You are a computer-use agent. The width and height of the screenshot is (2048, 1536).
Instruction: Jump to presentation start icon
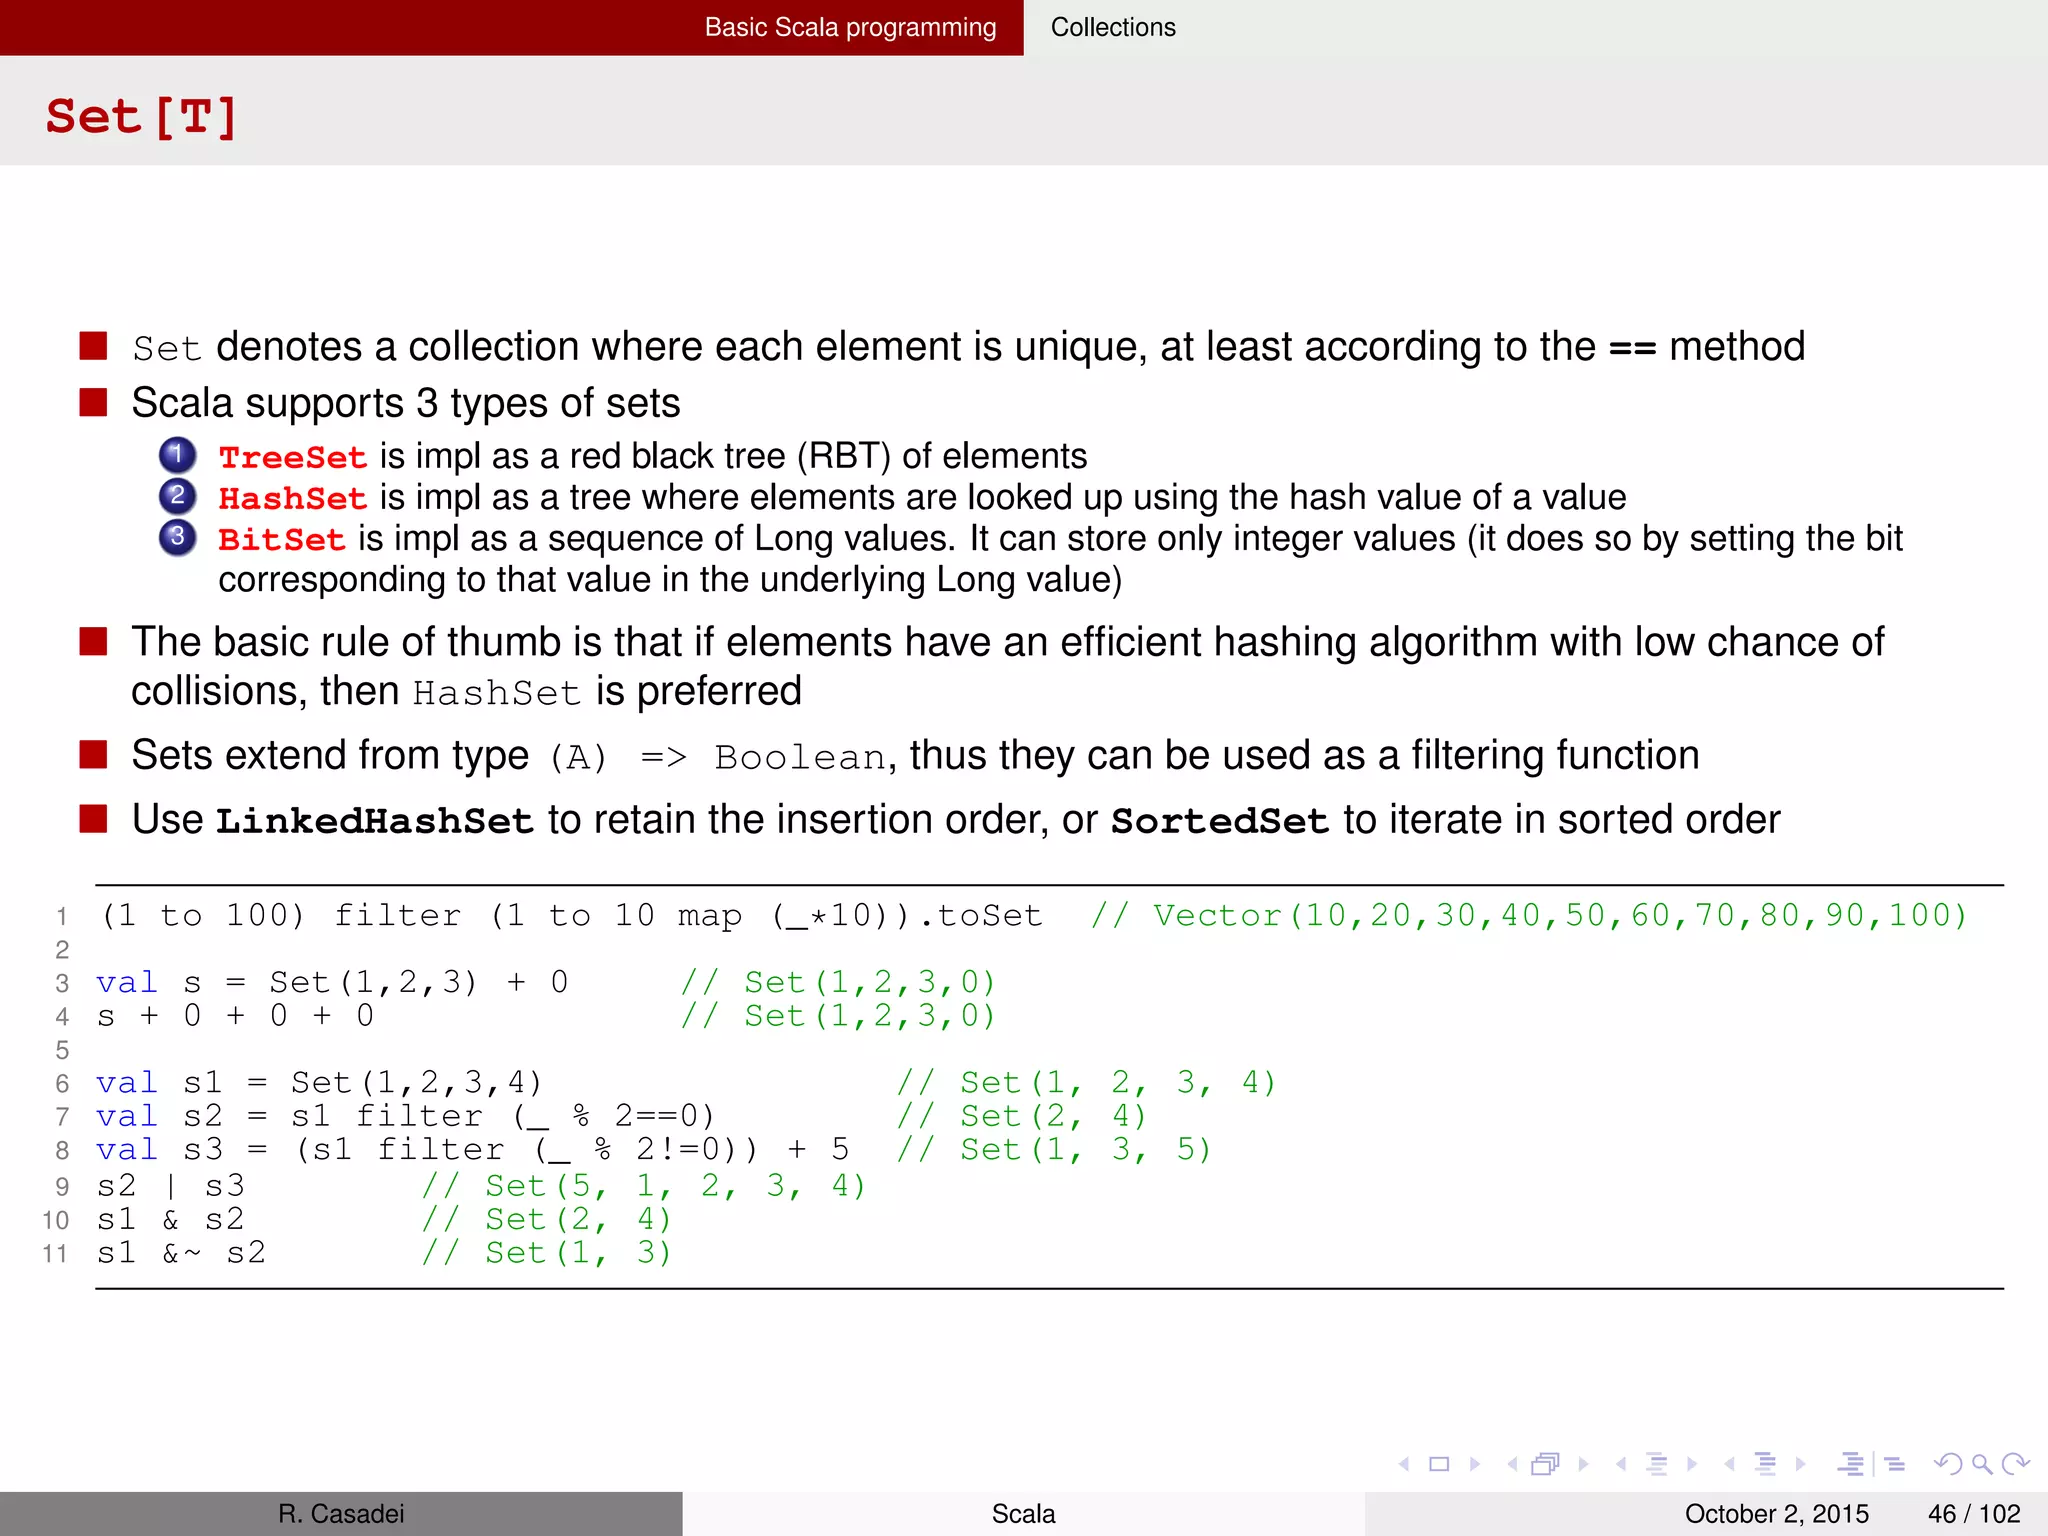pos(1851,1464)
